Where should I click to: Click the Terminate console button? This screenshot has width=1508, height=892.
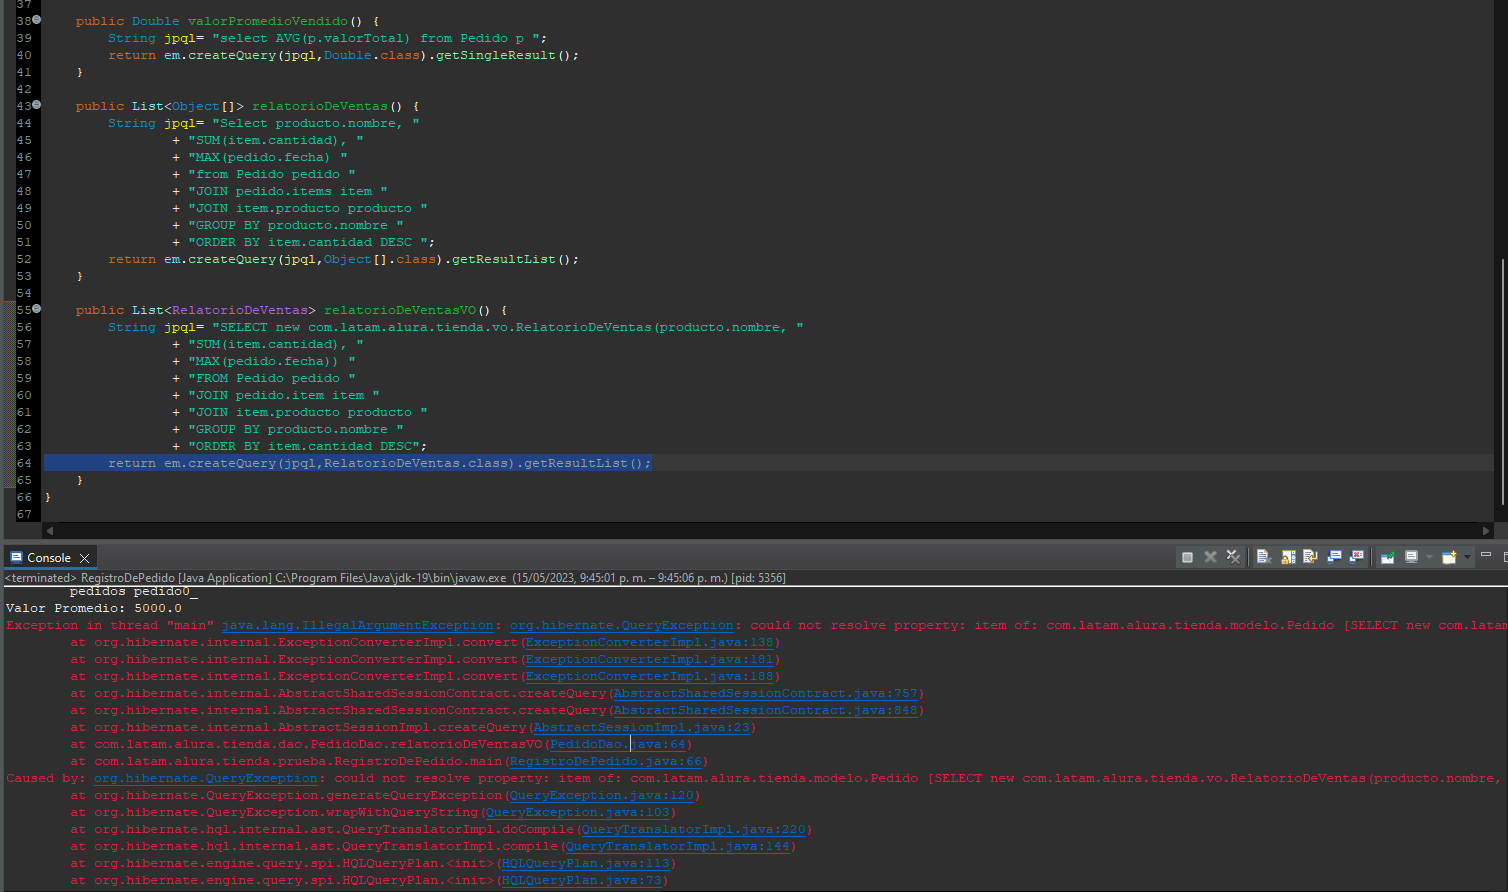tap(1187, 557)
